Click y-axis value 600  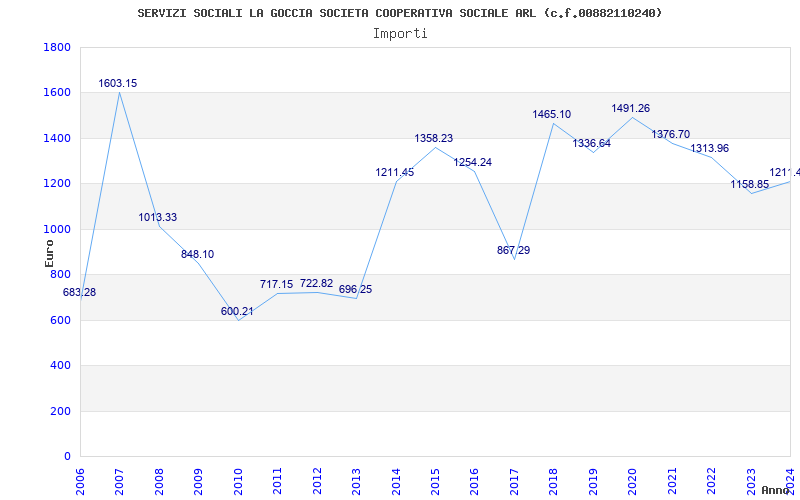[60, 320]
